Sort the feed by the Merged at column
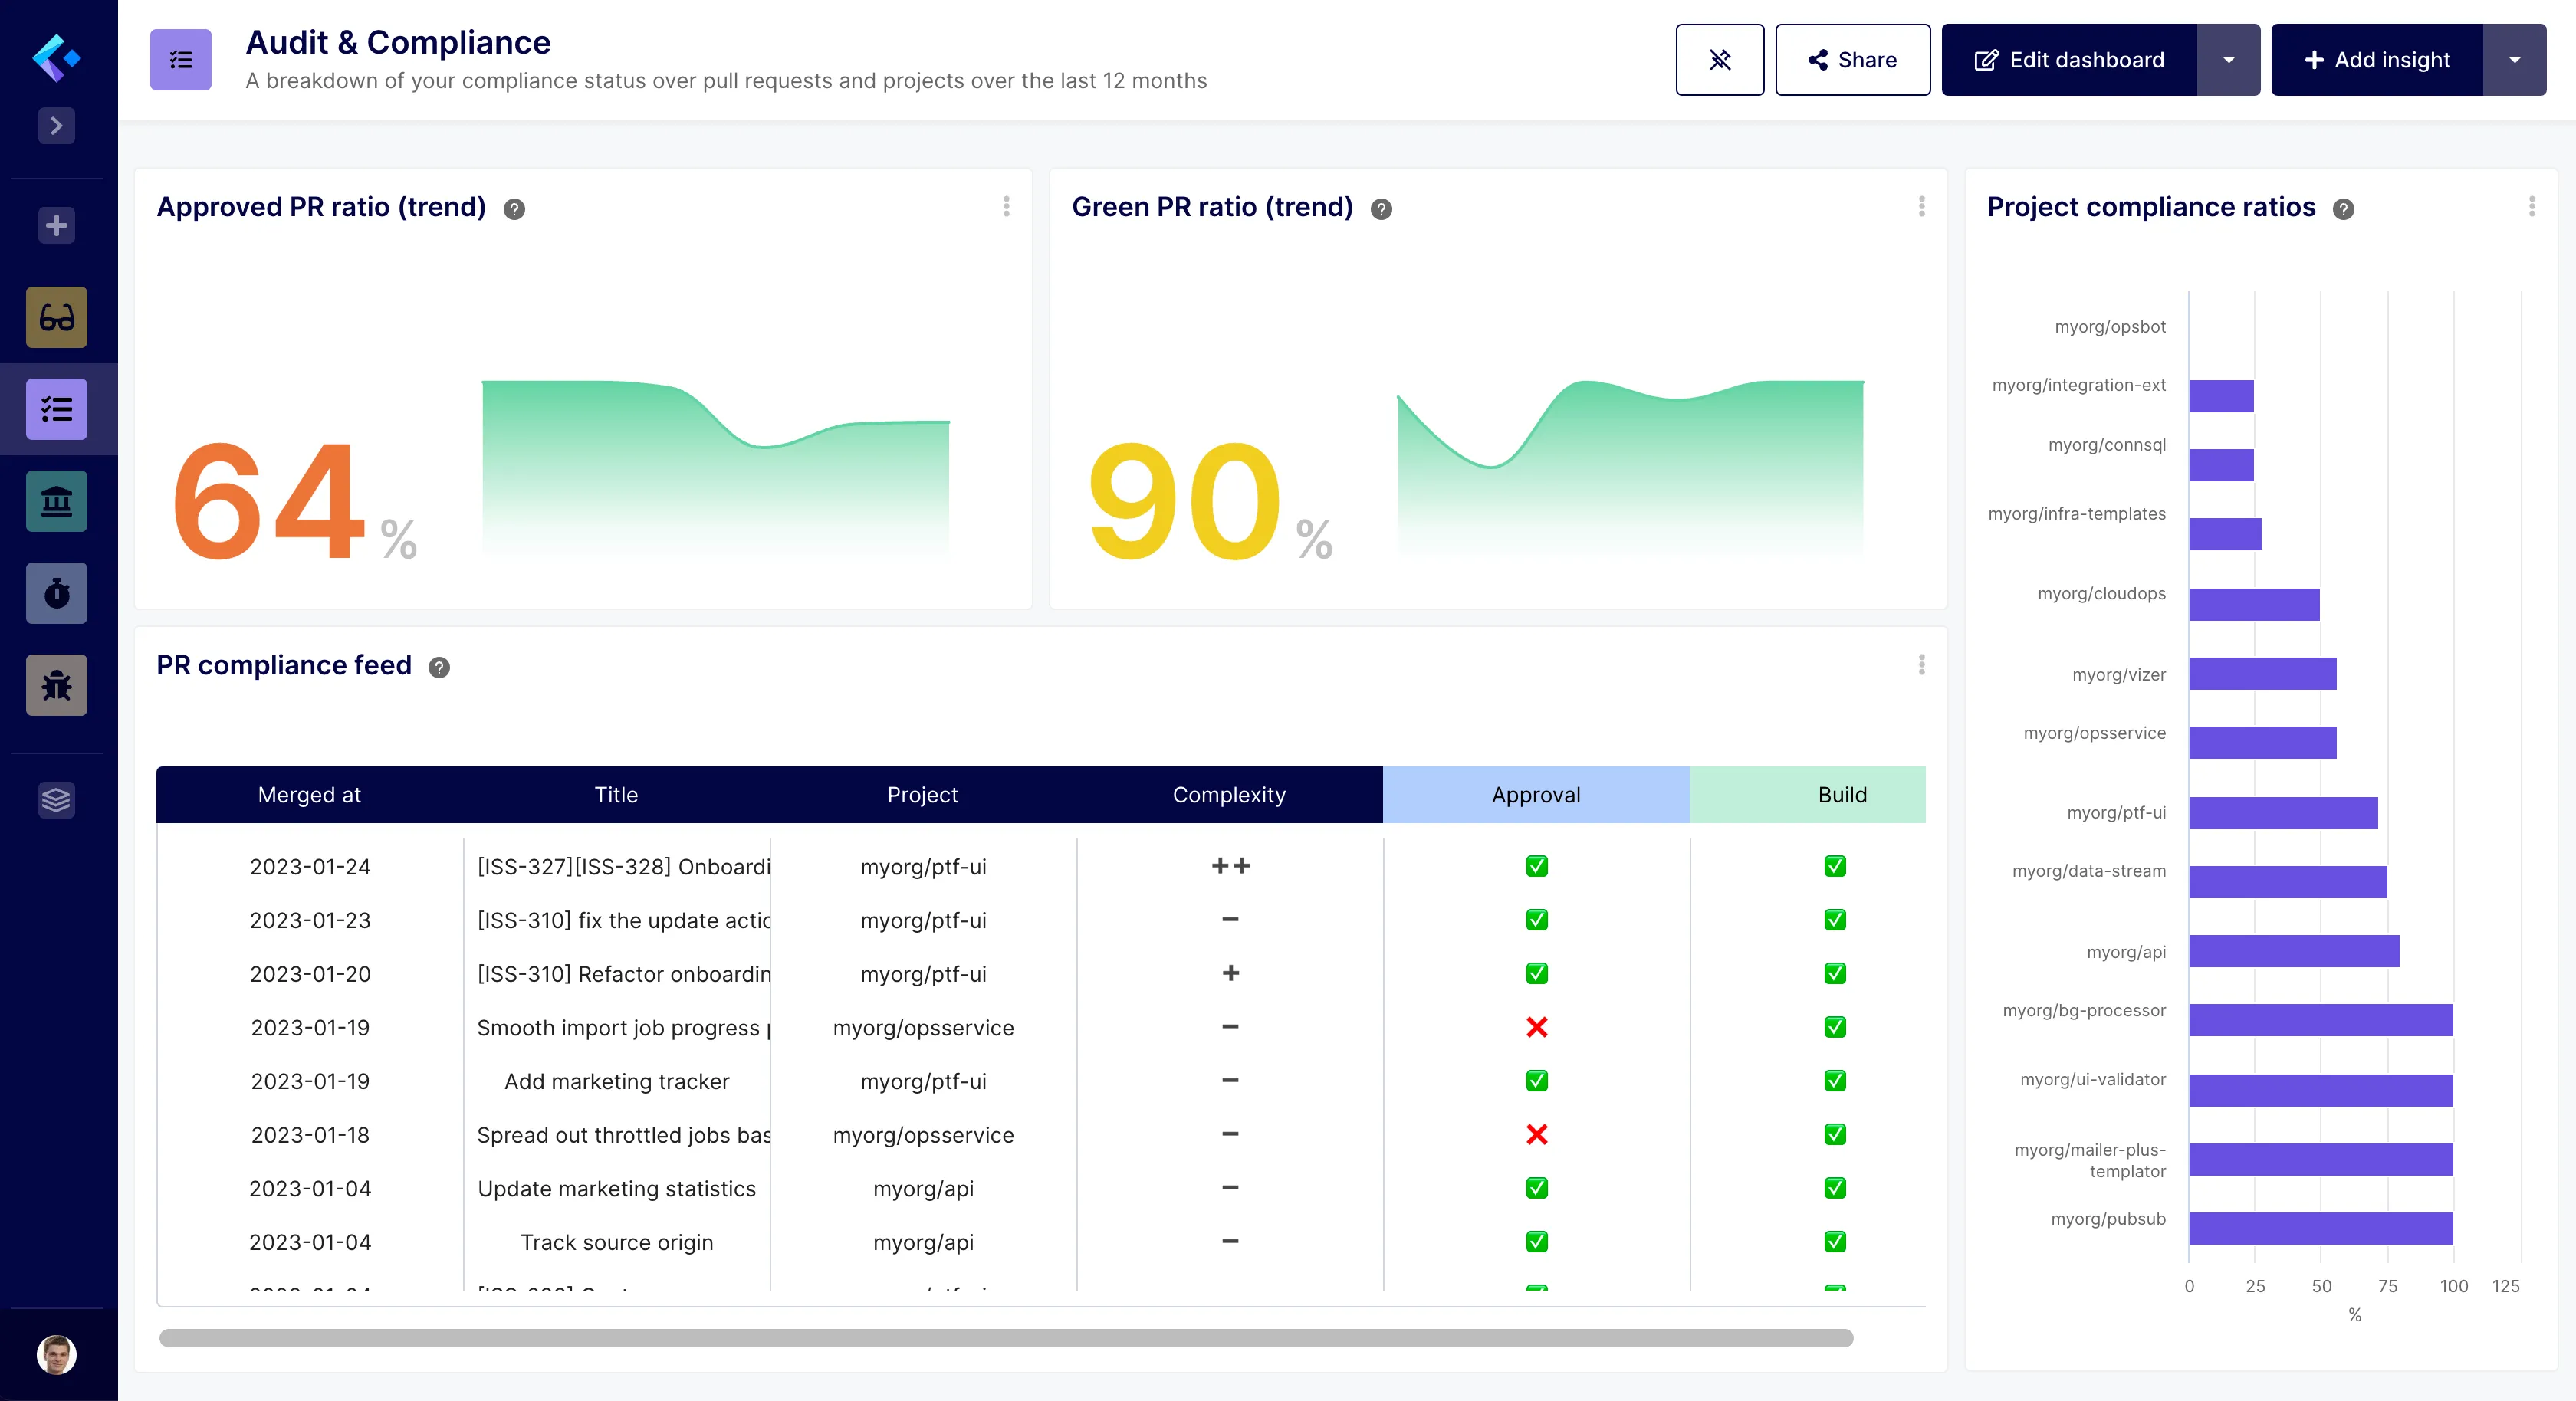This screenshot has height=1401, width=2576. coord(309,795)
